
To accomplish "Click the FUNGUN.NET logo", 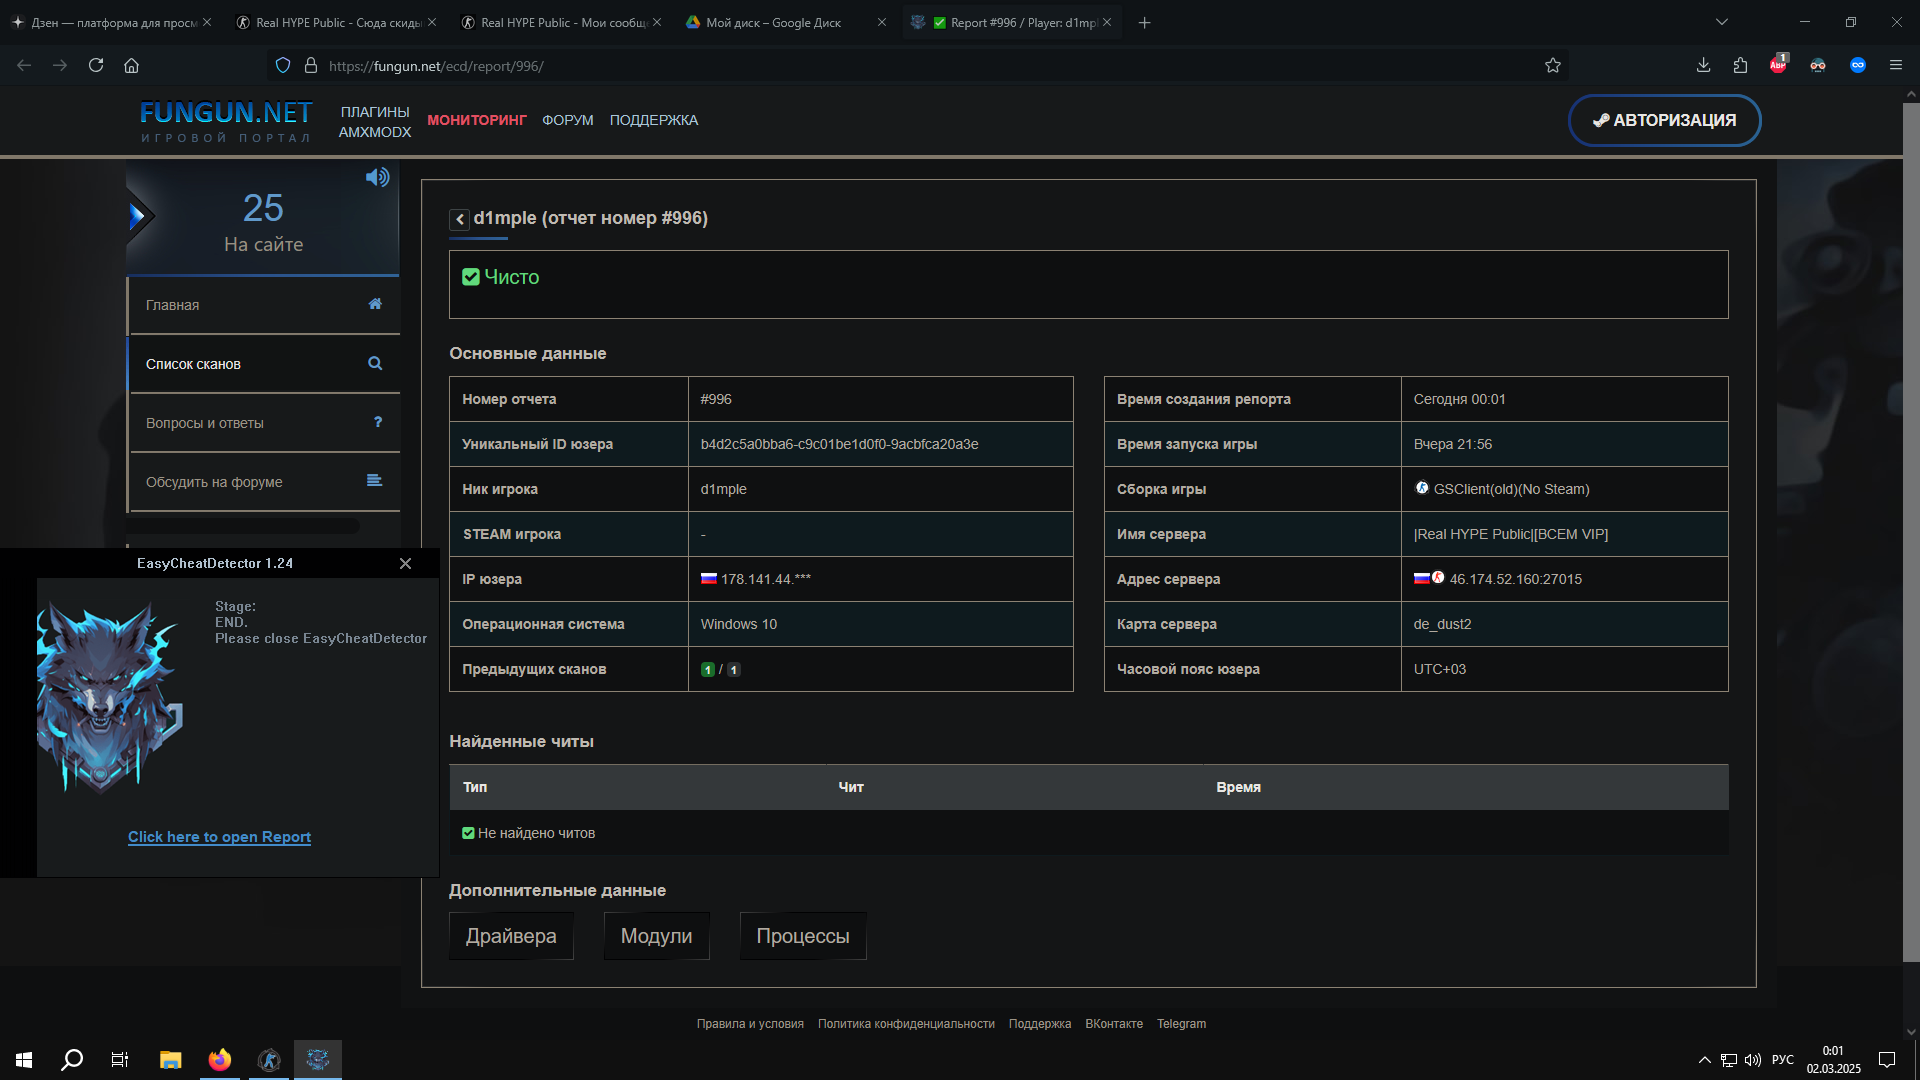I will click(226, 121).
